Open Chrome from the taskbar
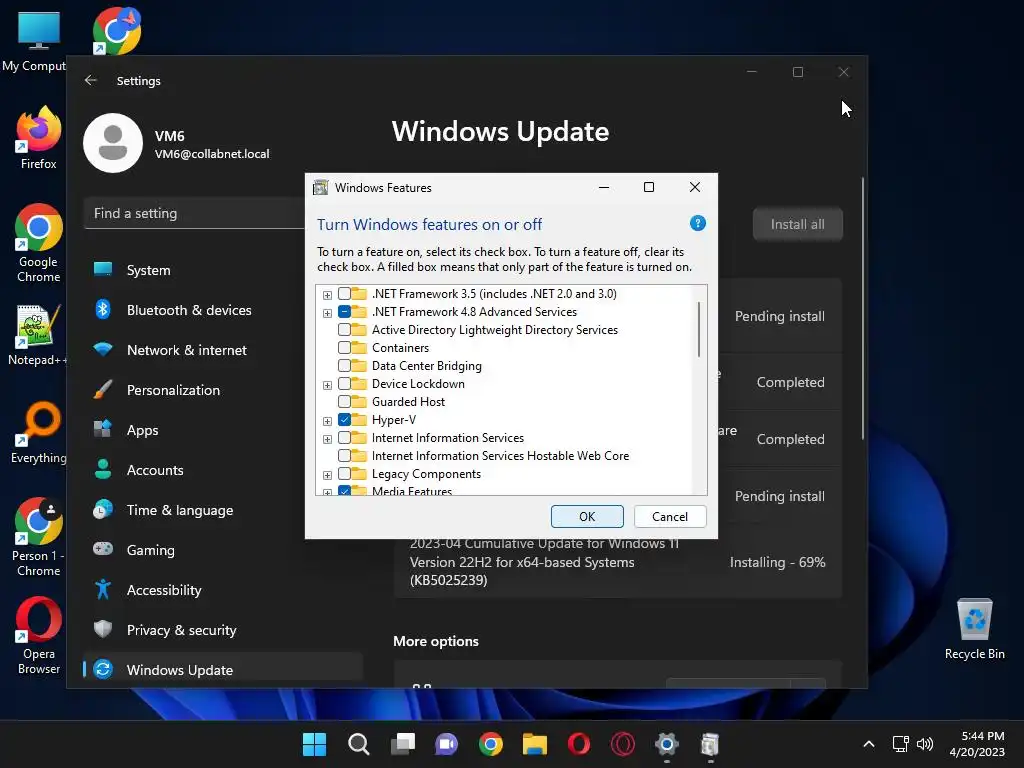The height and width of the screenshot is (768, 1024). [x=490, y=744]
